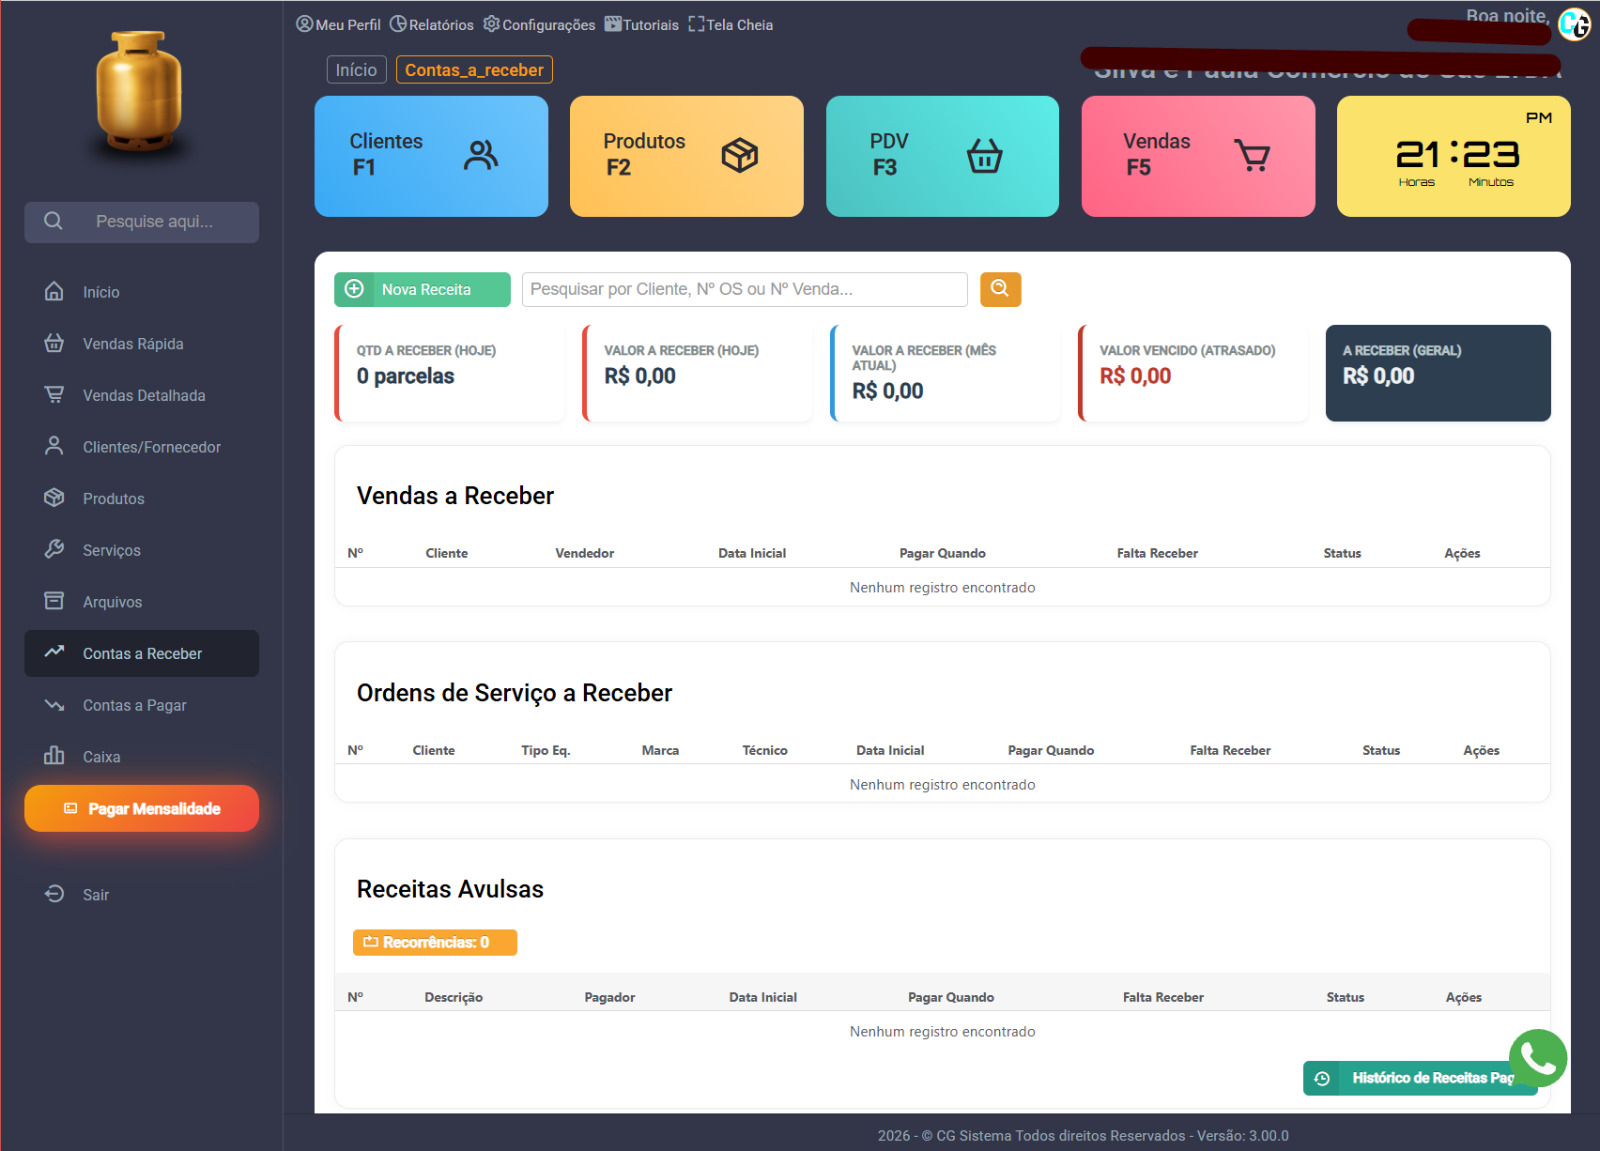This screenshot has height=1151, width=1600.
Task: Click the orange search magnifier button
Action: point(1000,289)
